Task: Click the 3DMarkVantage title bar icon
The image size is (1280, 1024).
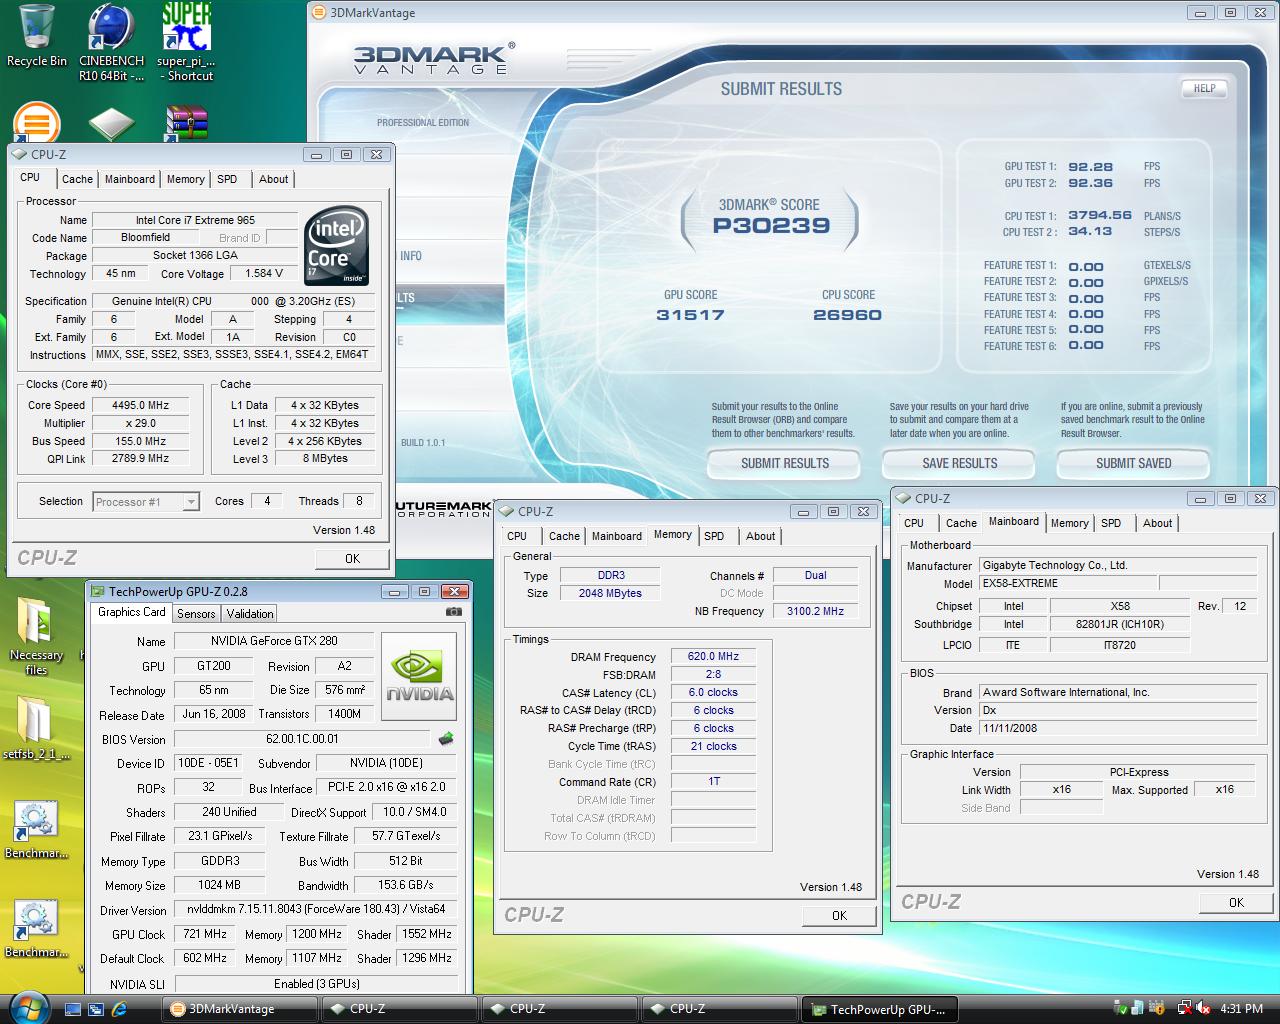Action: click(319, 13)
